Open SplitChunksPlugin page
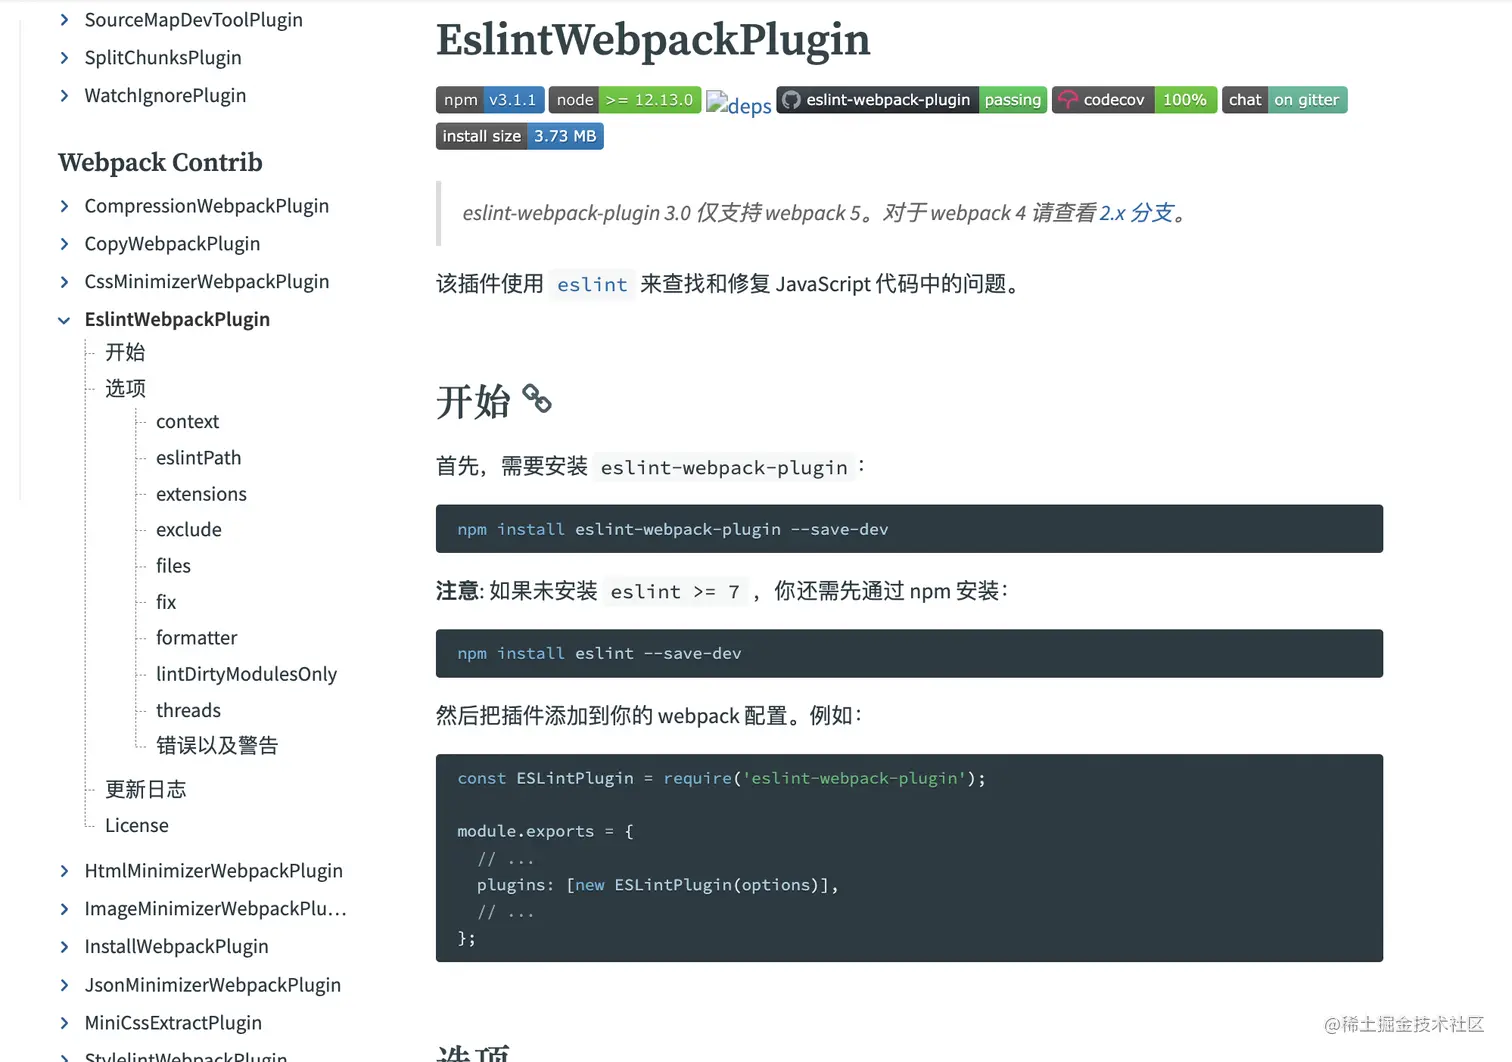 click(x=163, y=58)
